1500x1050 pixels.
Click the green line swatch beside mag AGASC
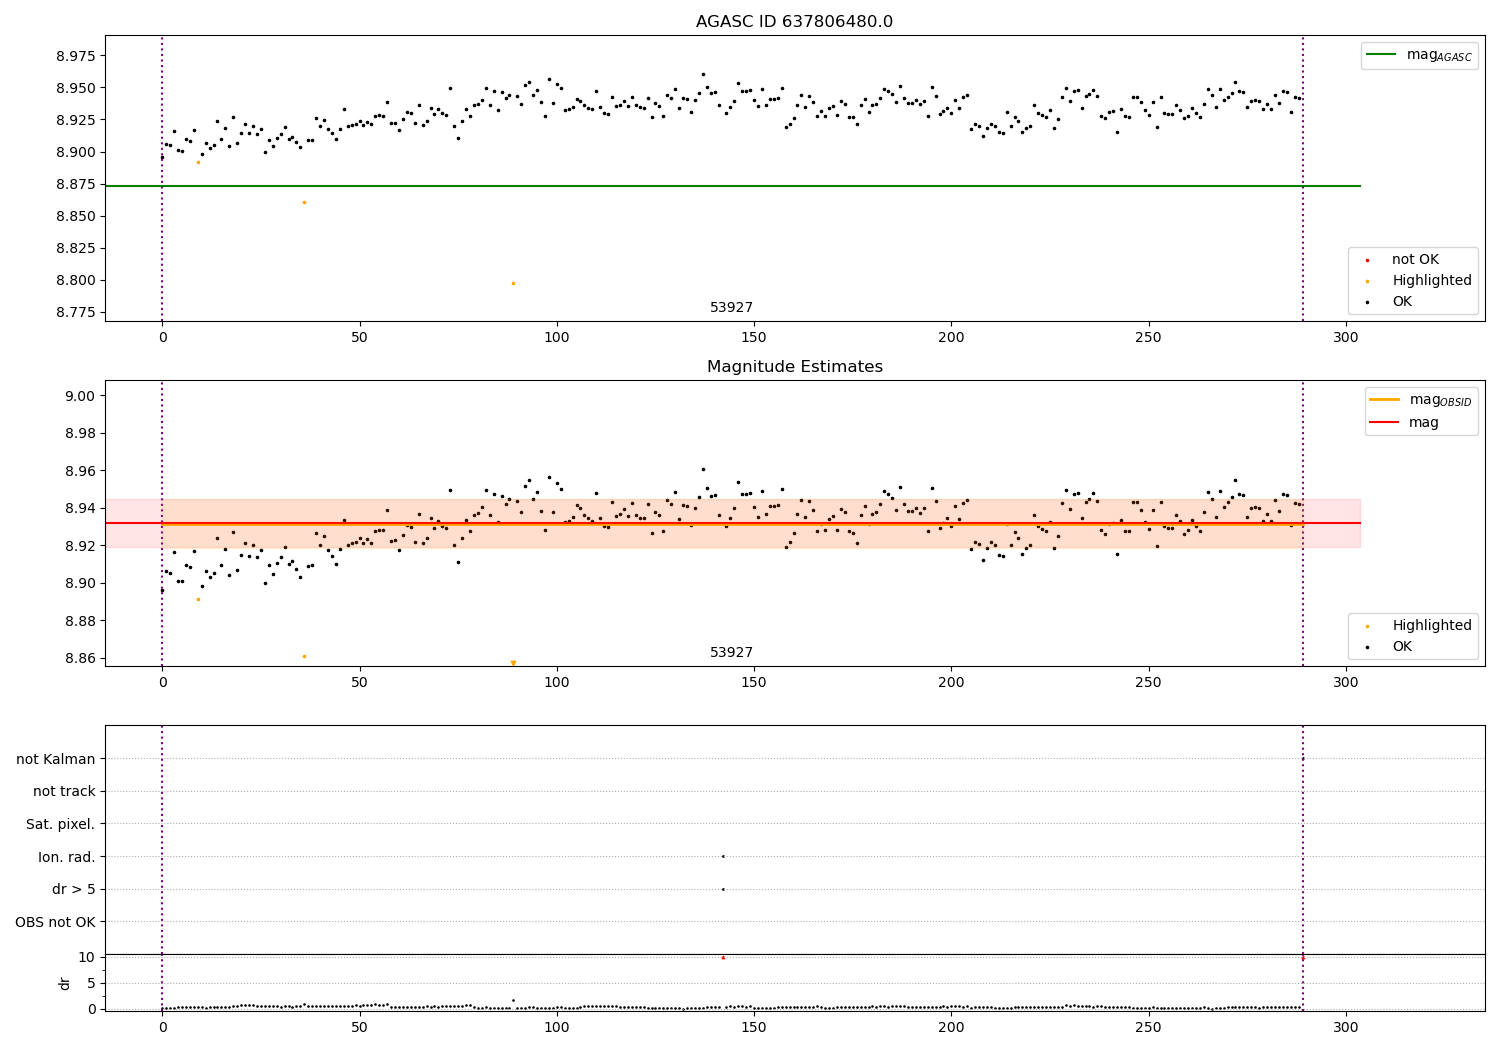pos(1383,55)
